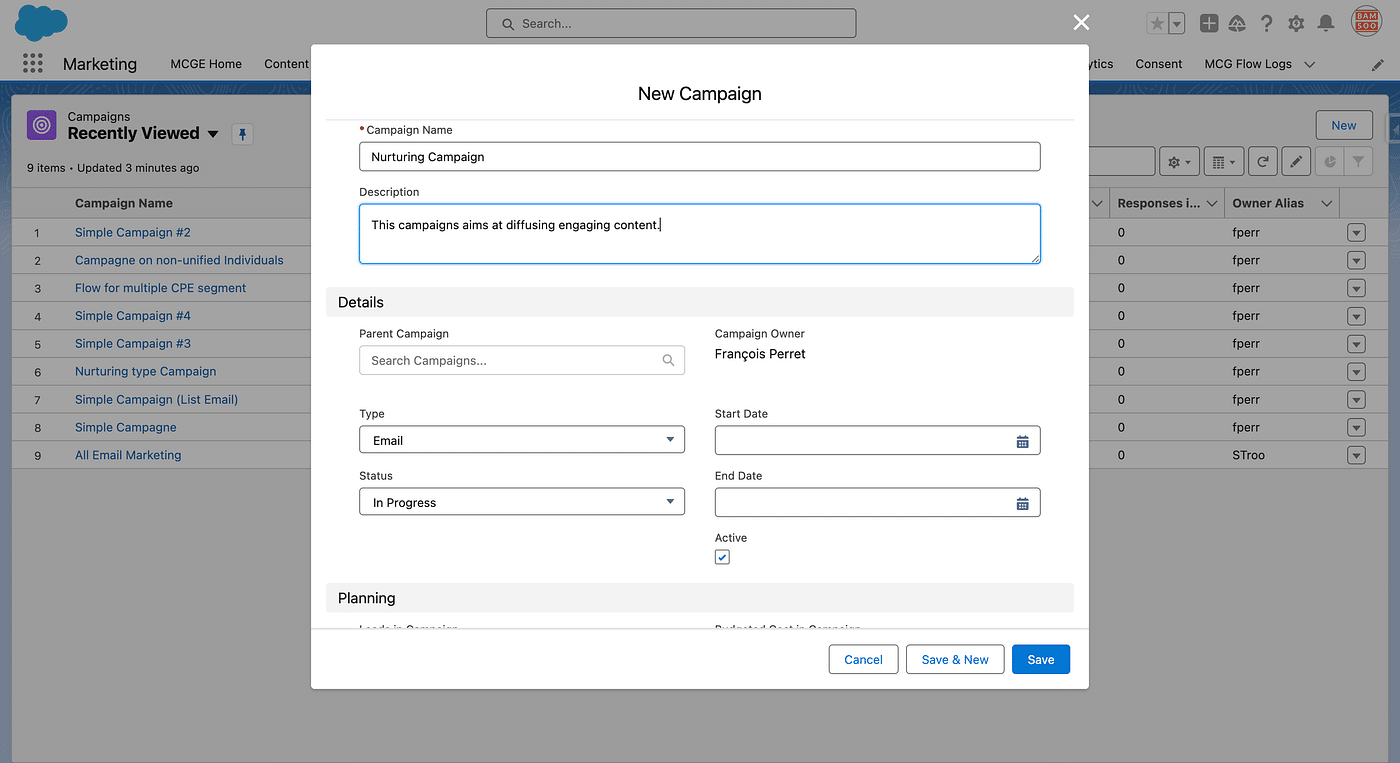Open the End Date calendar picker

point(1022,503)
